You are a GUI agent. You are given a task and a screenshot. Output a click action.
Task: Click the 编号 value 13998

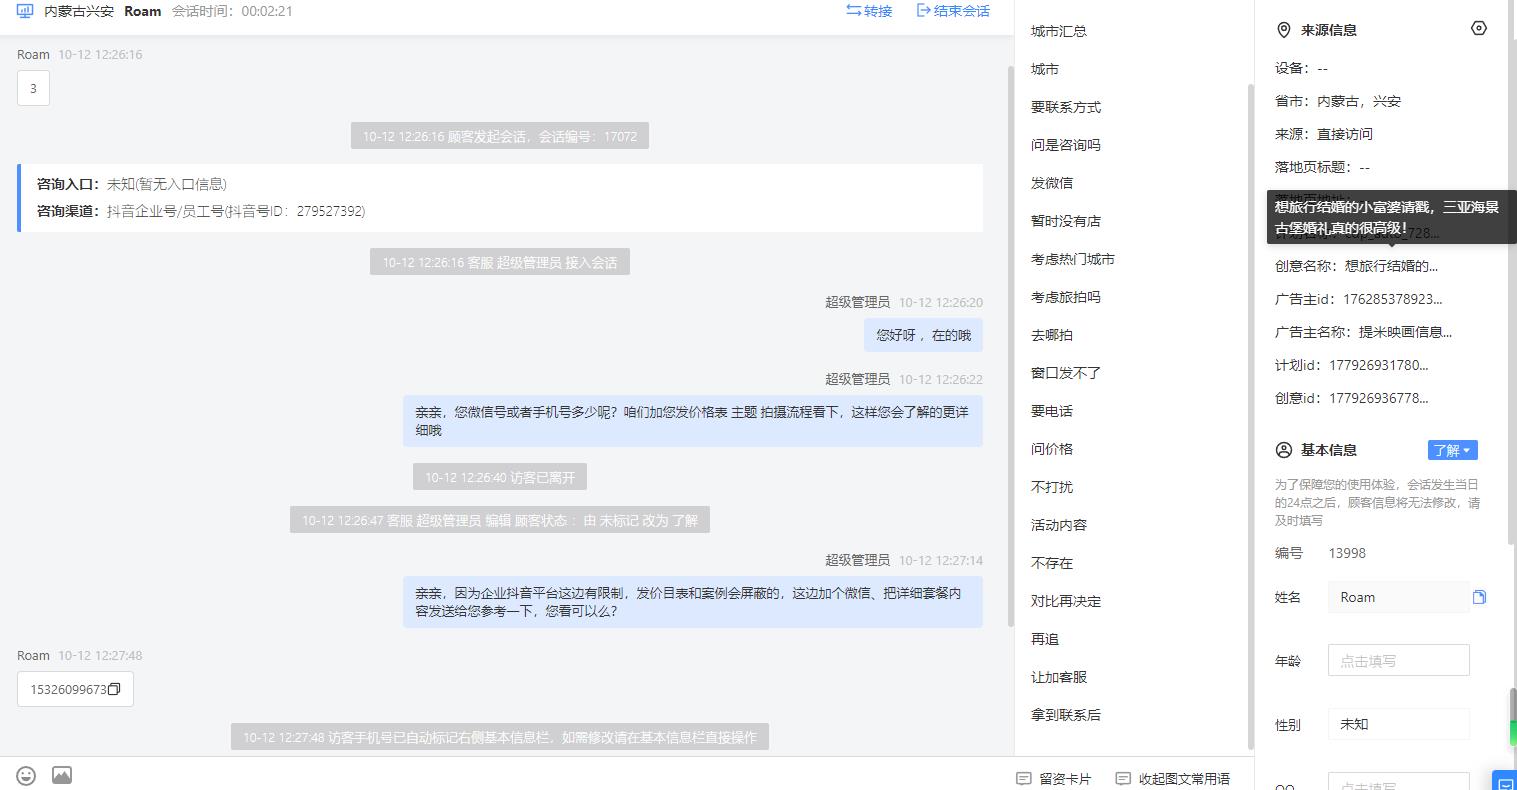point(1347,553)
